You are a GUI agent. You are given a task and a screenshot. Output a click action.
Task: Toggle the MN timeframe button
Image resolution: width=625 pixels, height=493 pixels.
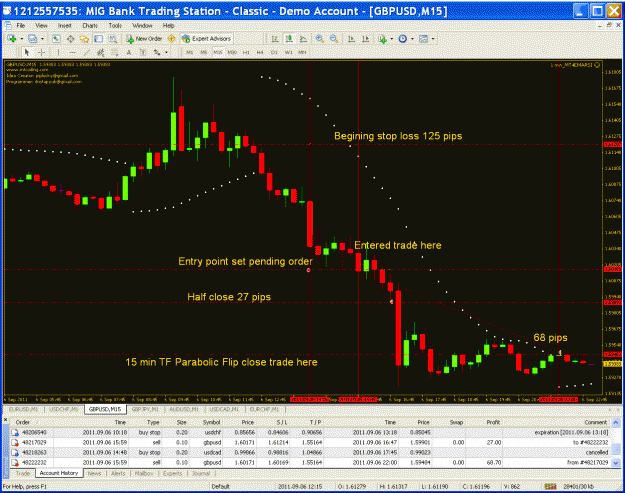click(303, 52)
